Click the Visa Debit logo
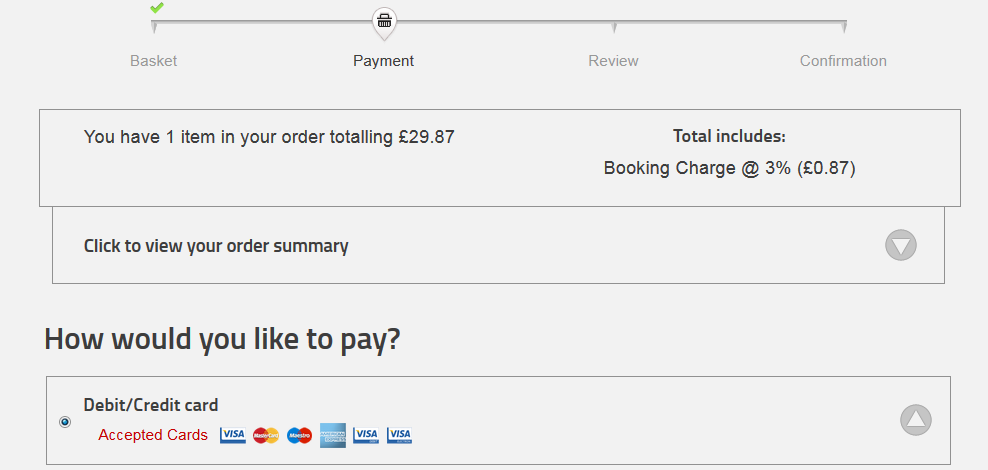This screenshot has height=470, width=988. pyautogui.click(x=366, y=435)
